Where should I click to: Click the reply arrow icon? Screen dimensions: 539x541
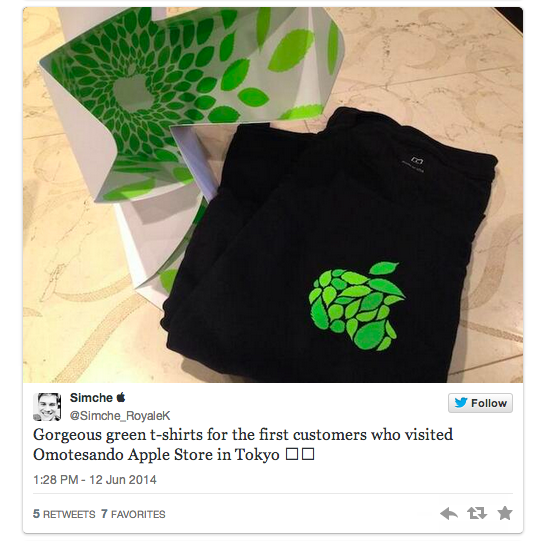click(449, 514)
